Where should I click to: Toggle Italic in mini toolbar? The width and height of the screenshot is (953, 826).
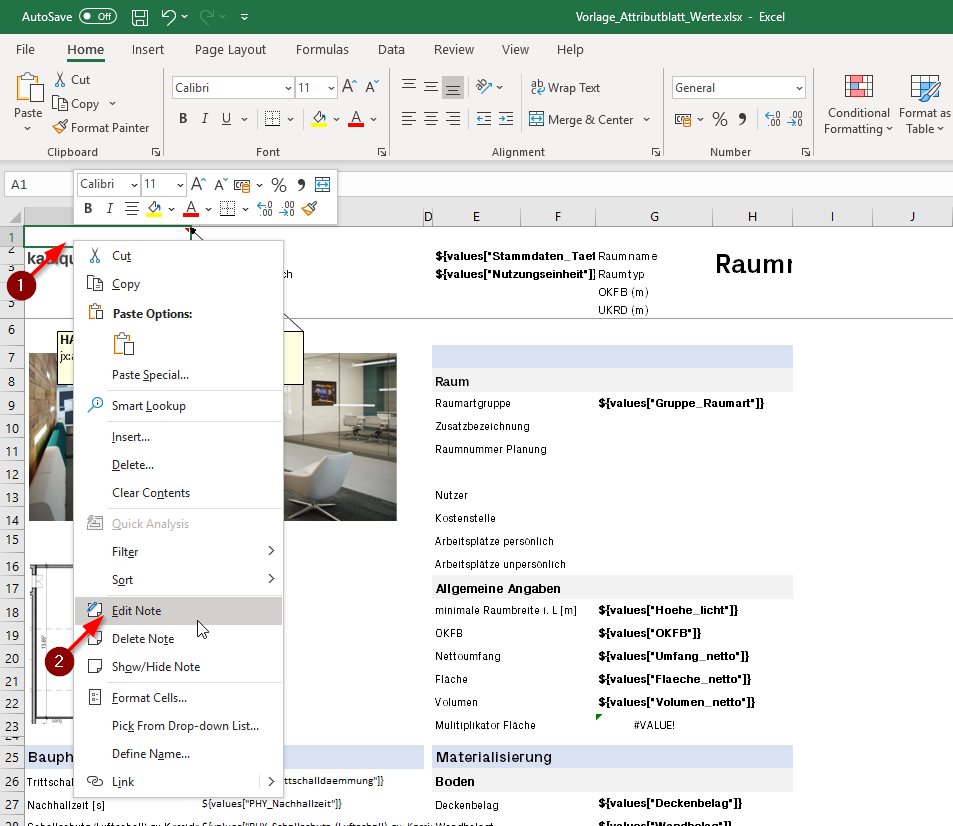[109, 208]
